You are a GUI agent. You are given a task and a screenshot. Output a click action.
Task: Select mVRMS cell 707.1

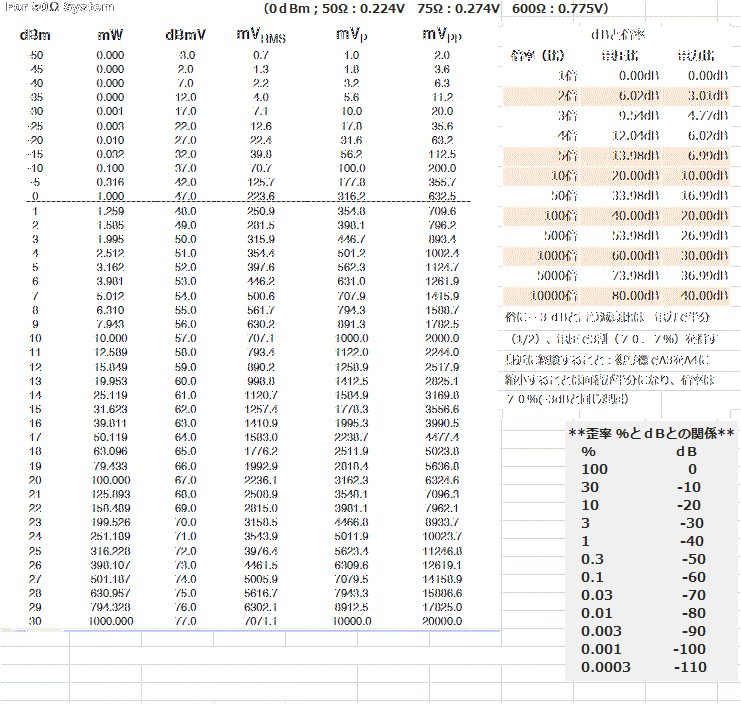[x=261, y=338]
